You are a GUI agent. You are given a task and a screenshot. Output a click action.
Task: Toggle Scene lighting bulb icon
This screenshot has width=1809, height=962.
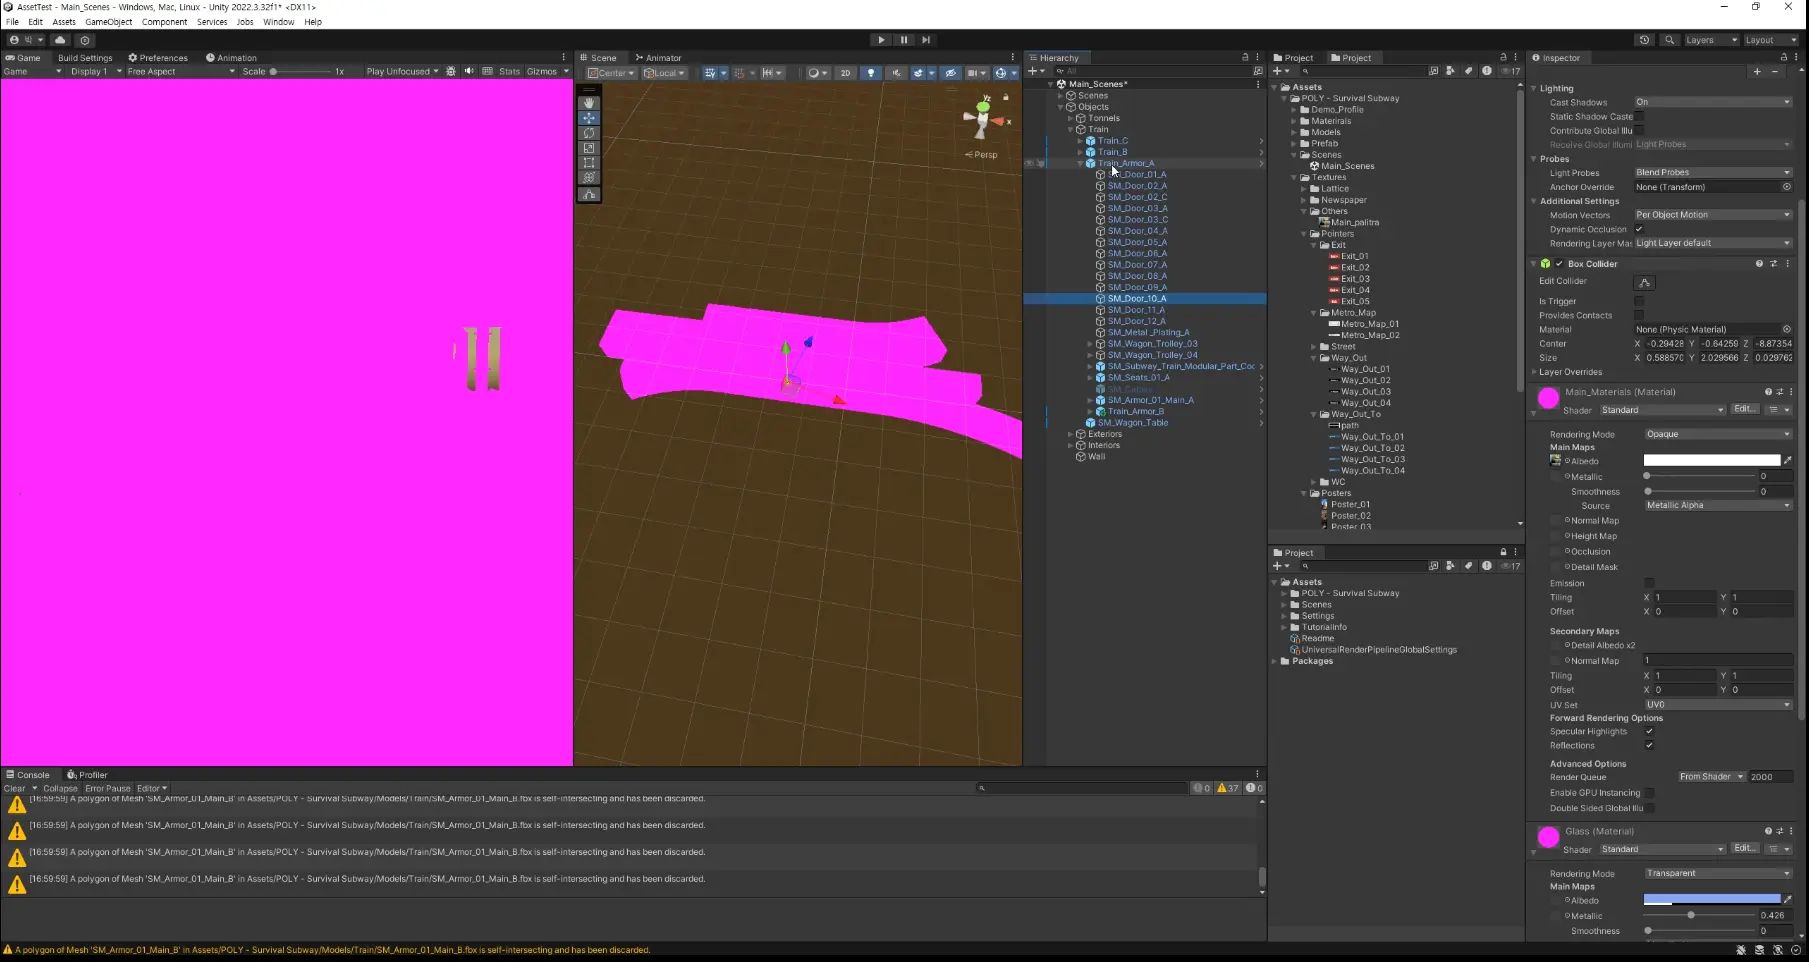point(871,73)
